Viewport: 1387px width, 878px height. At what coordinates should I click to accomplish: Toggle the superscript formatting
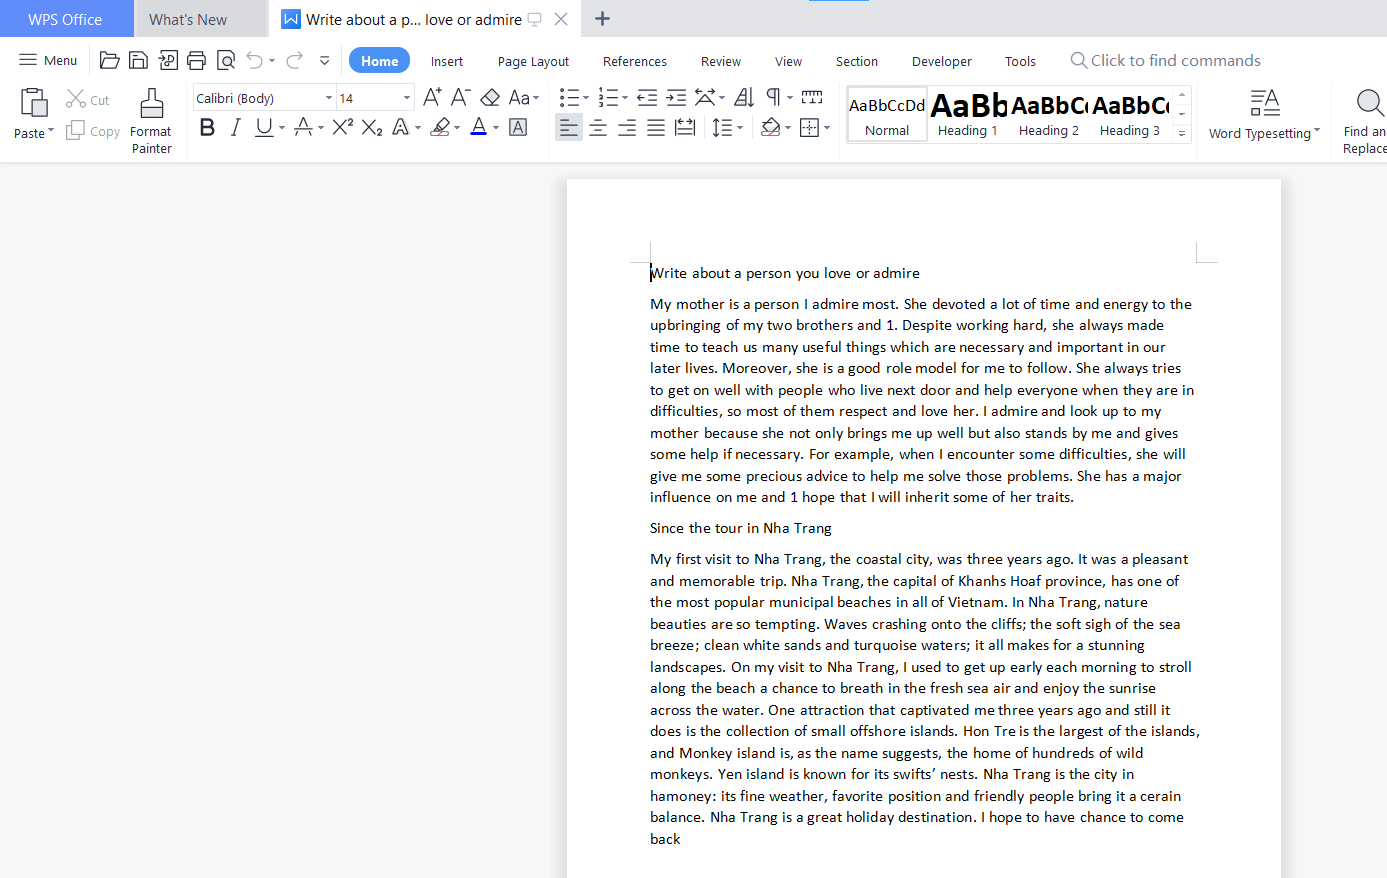342,127
